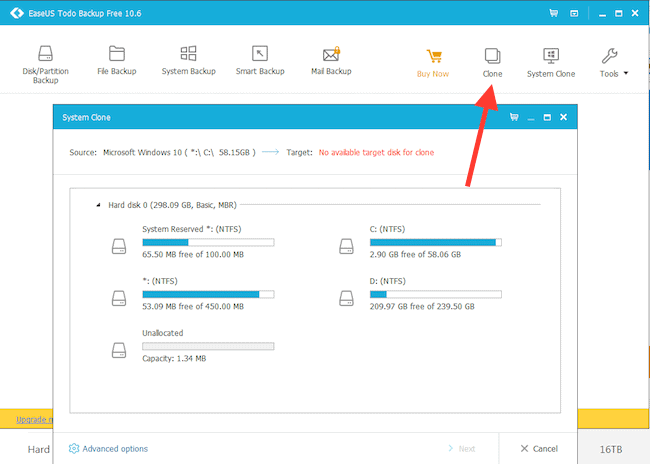650x464 pixels.
Task: Open the Clone tool
Action: point(492,63)
